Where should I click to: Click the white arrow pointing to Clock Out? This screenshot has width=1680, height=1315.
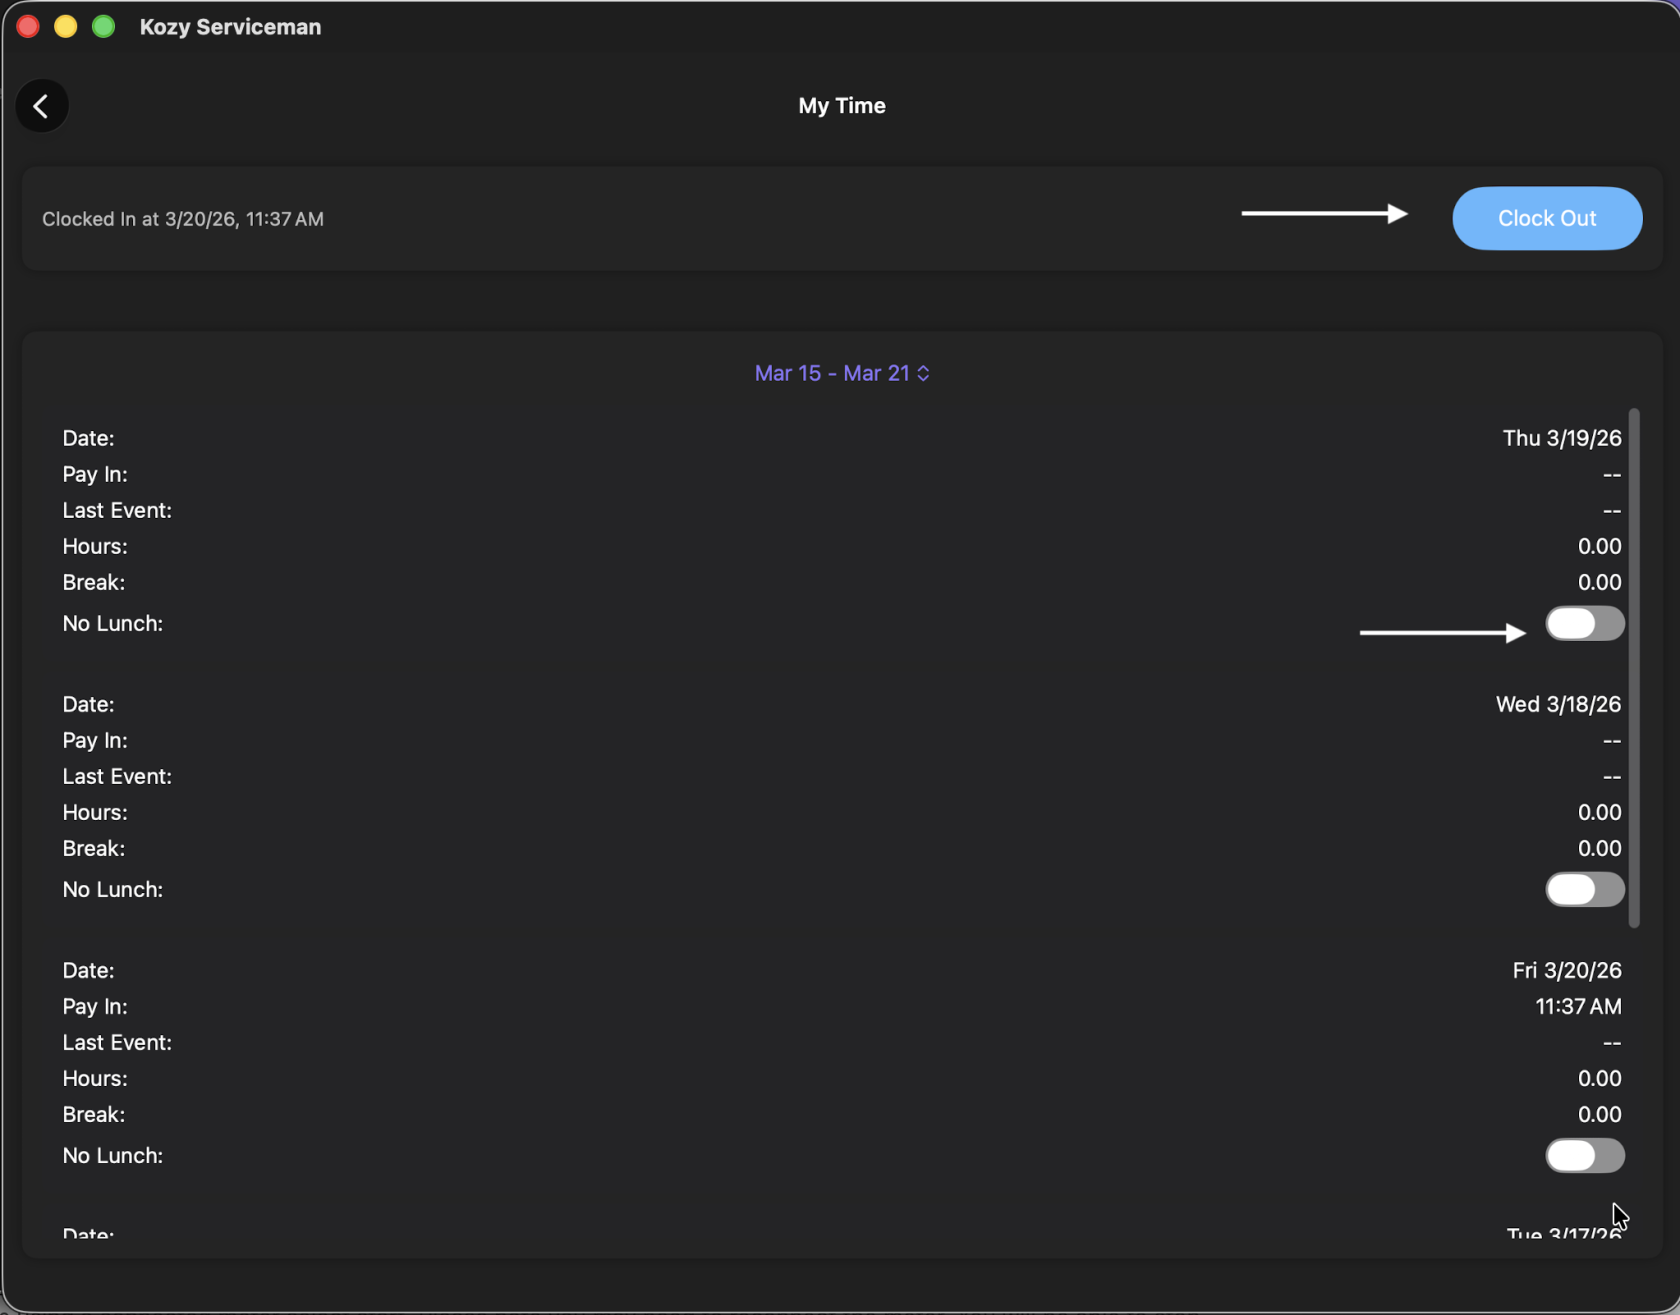coord(1324,214)
